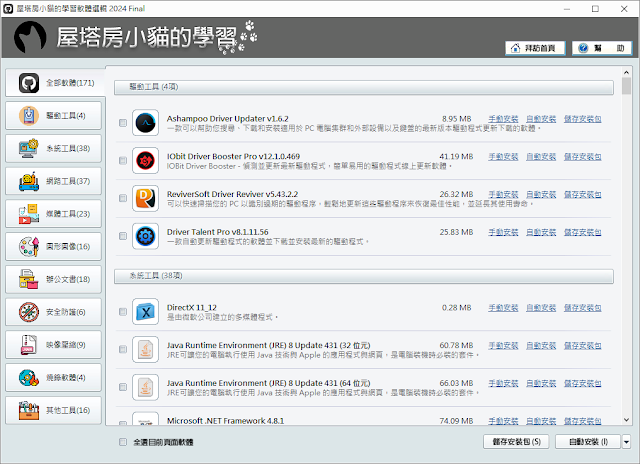
Task: Click the Ashampoo Driver Updater app icon
Action: tap(145, 122)
